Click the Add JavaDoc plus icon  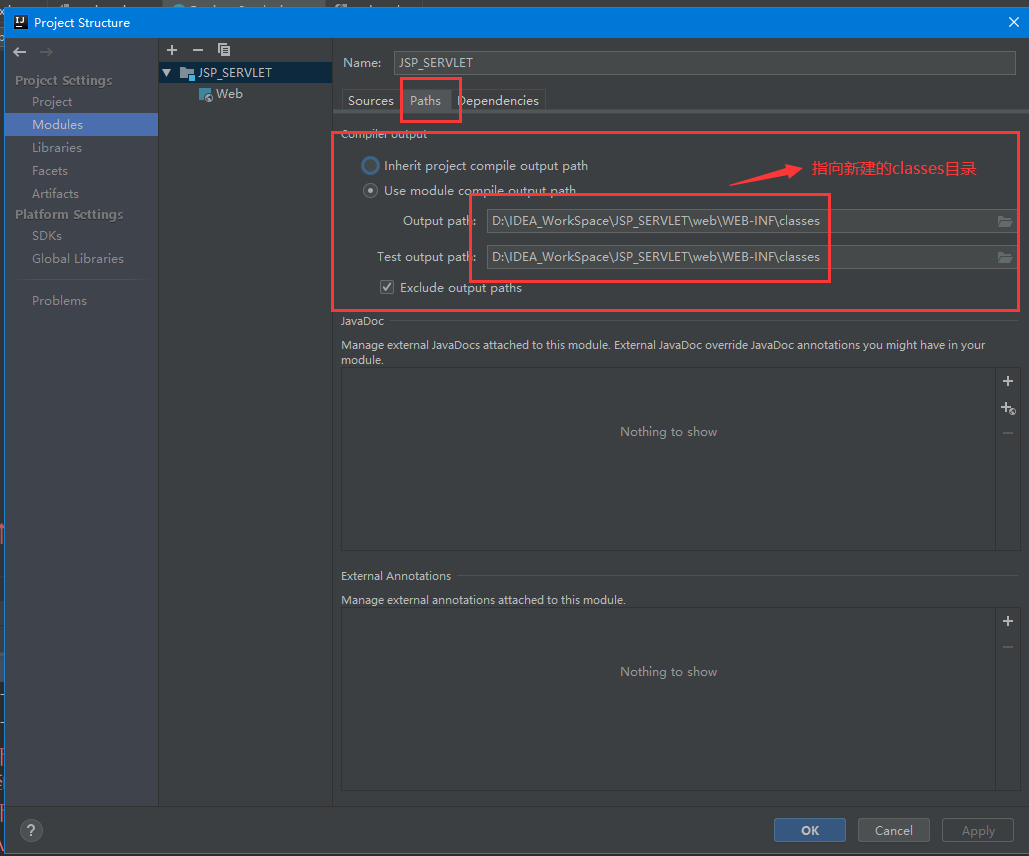click(1007, 381)
